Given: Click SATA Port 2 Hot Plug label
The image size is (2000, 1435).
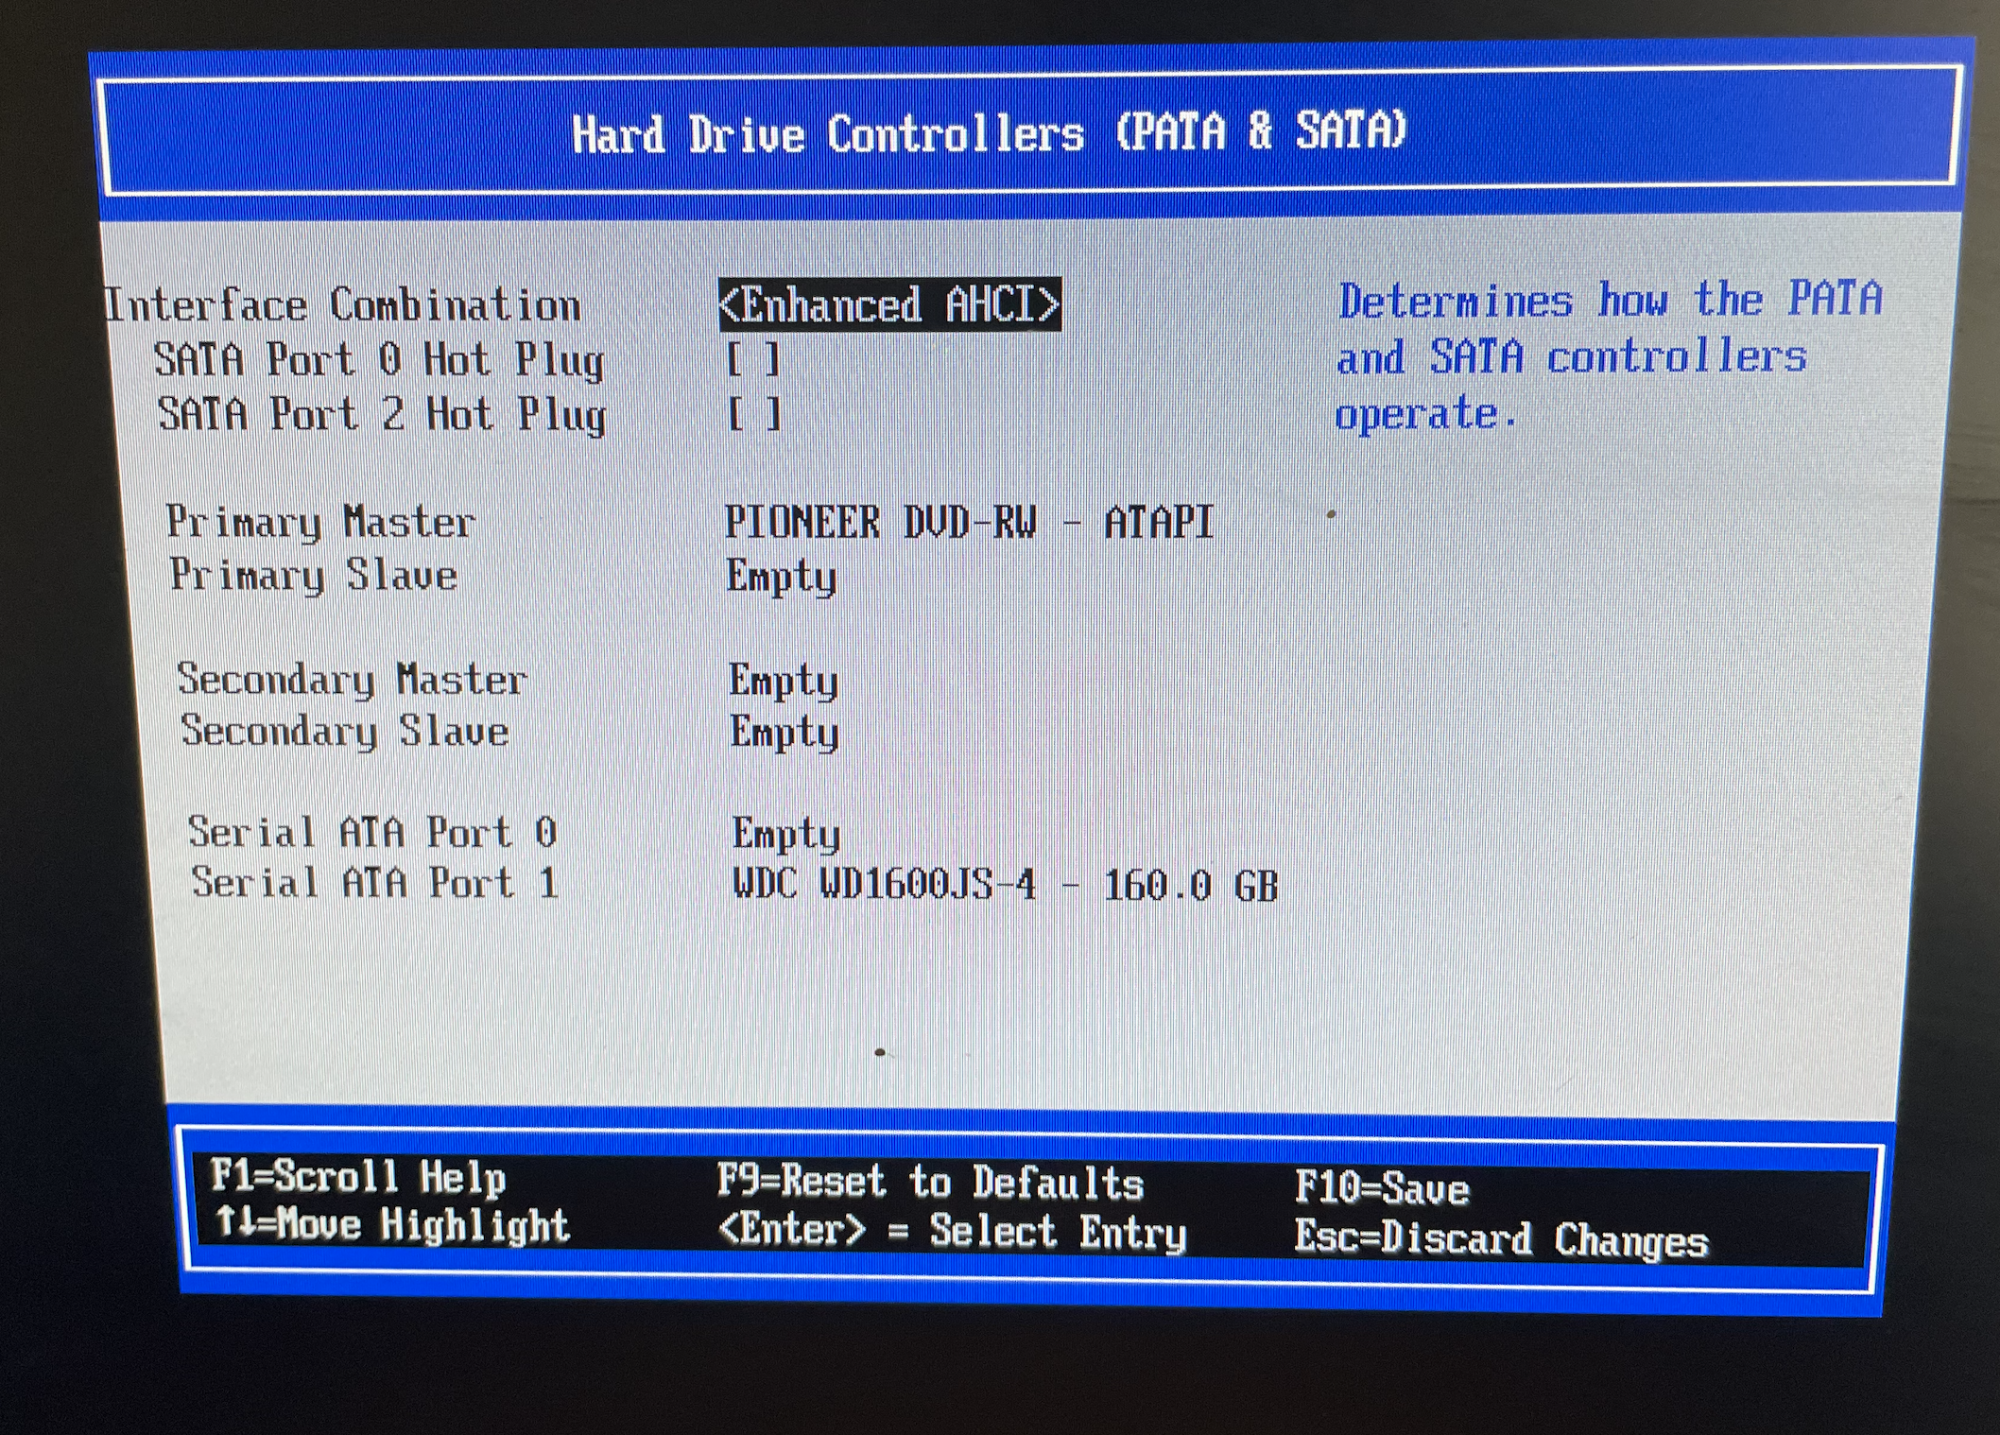Looking at the screenshot, I should 382,414.
